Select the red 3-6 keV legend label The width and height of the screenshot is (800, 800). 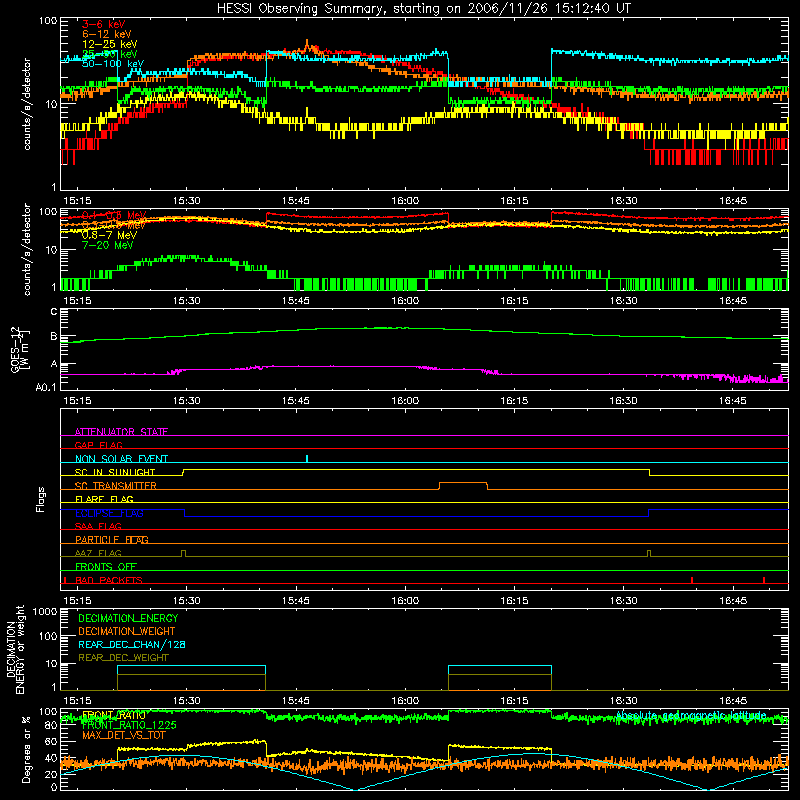[104, 24]
